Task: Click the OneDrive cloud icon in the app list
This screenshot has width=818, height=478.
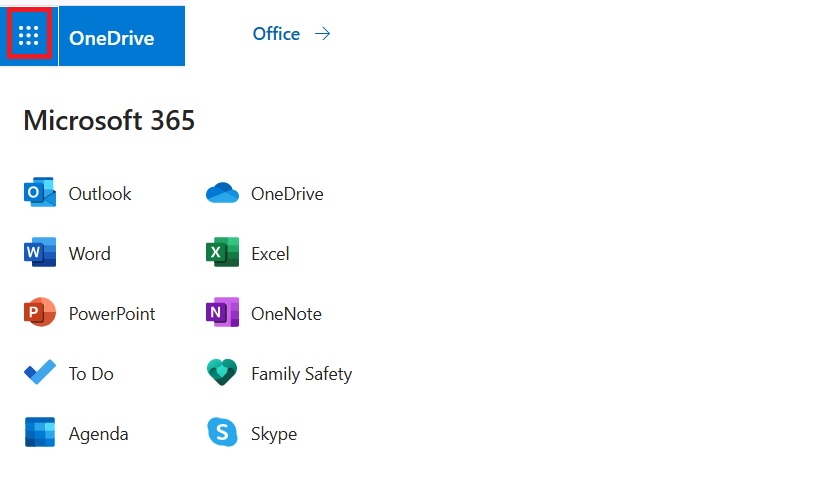Action: [x=222, y=194]
